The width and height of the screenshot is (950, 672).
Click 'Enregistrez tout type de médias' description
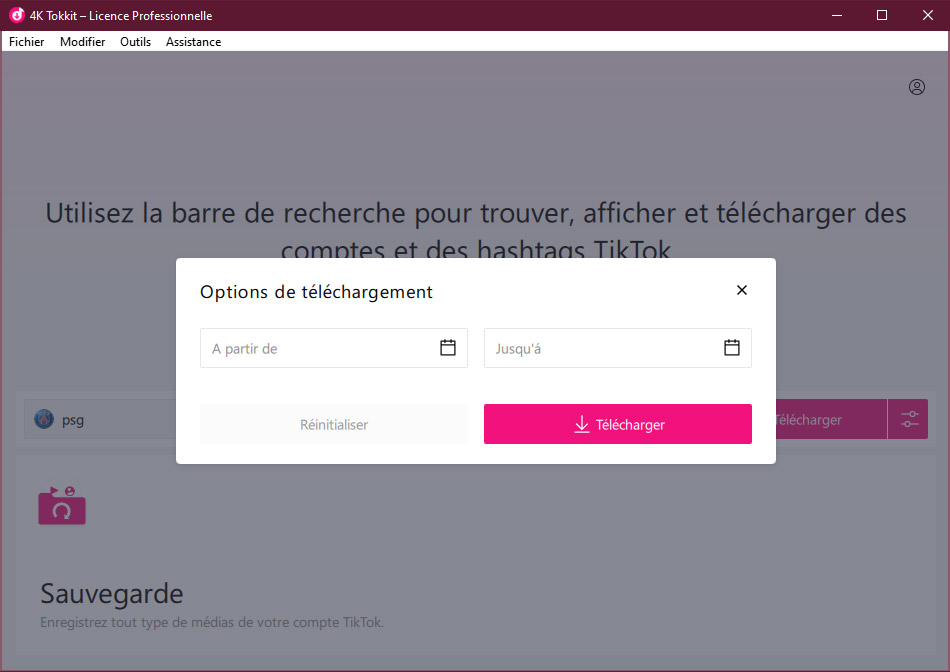(212, 622)
